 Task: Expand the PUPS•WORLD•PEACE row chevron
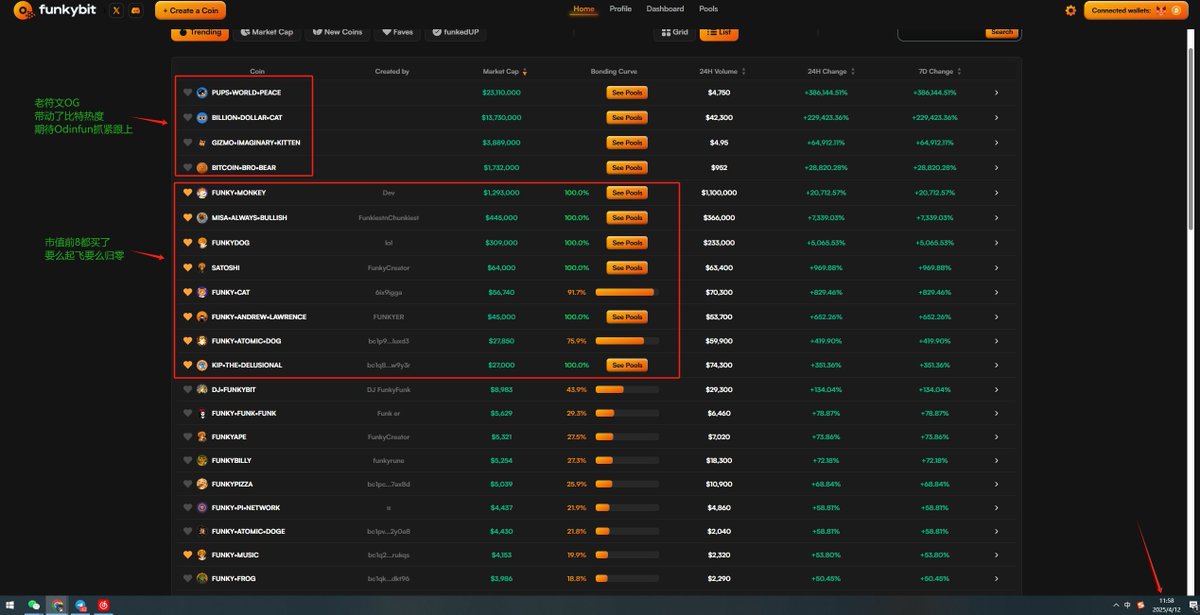pyautogui.click(x=997, y=92)
